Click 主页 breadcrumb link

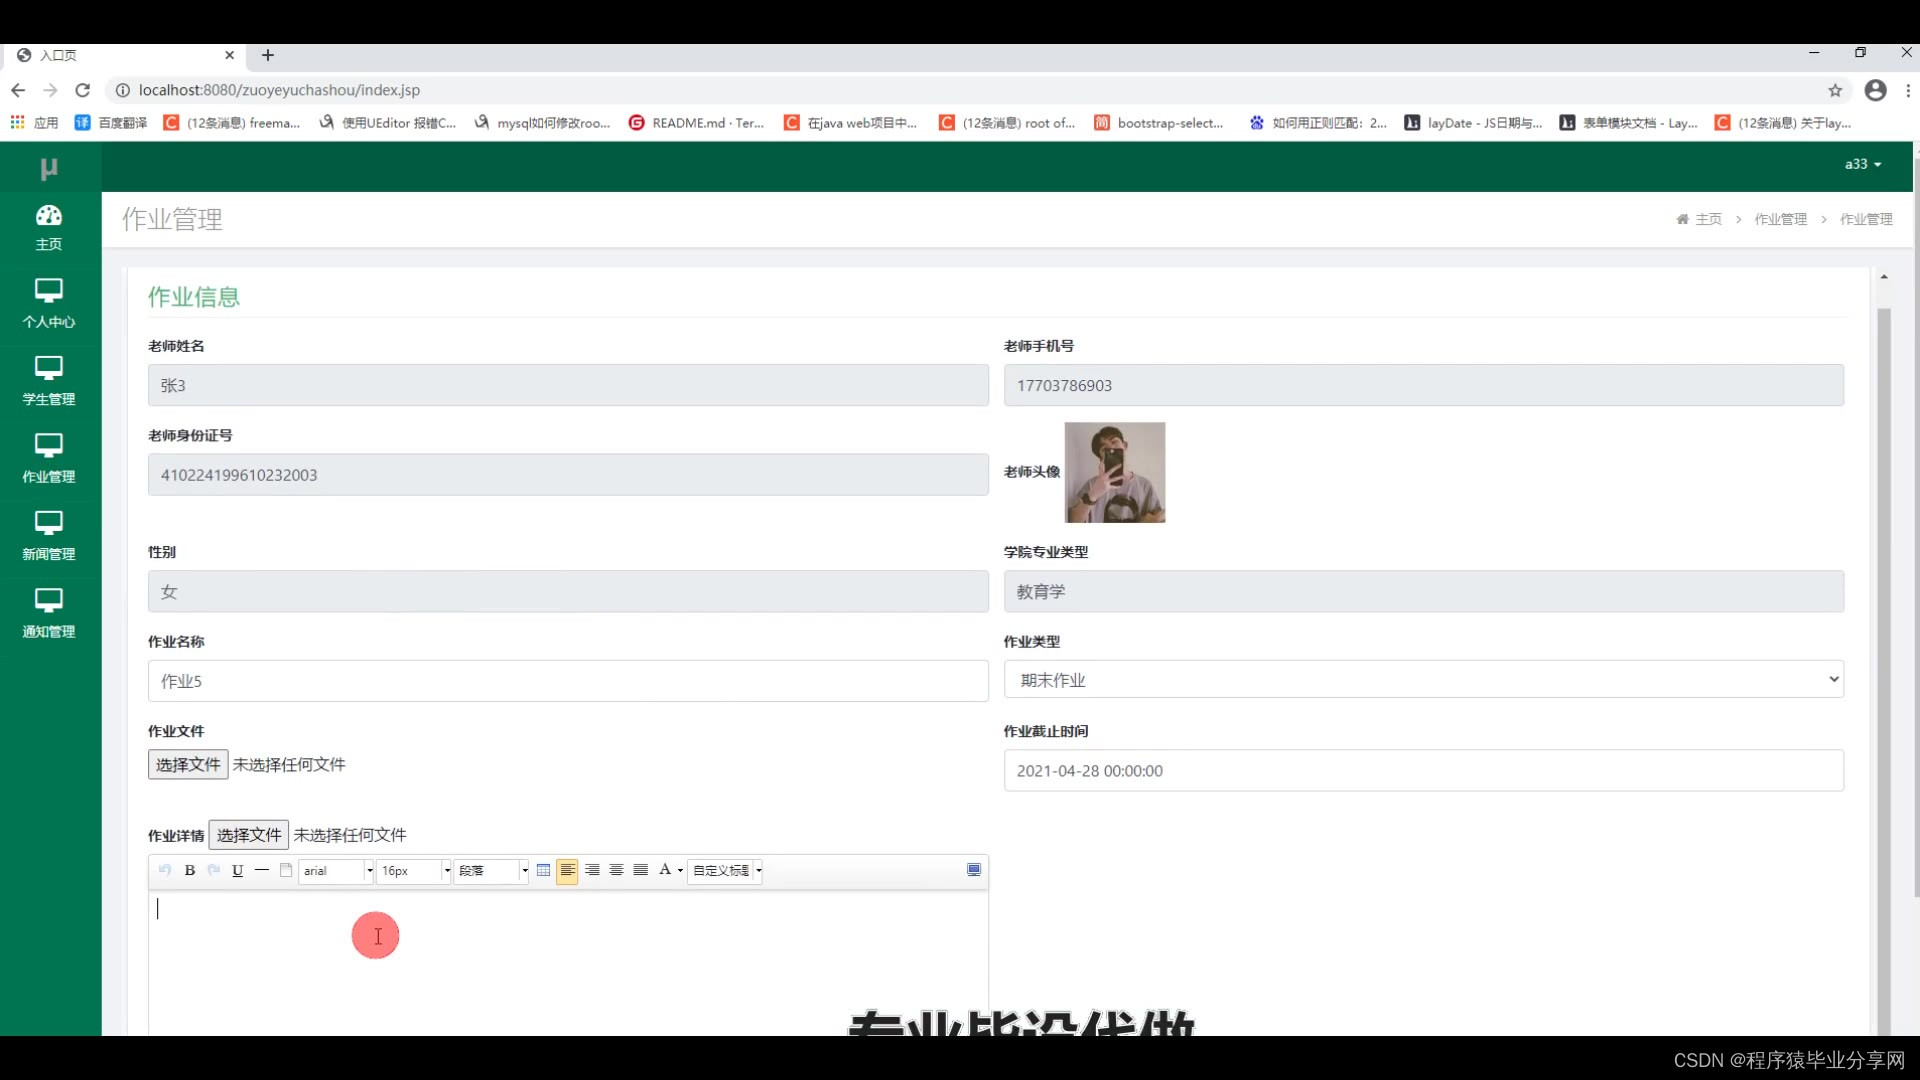pos(1708,219)
